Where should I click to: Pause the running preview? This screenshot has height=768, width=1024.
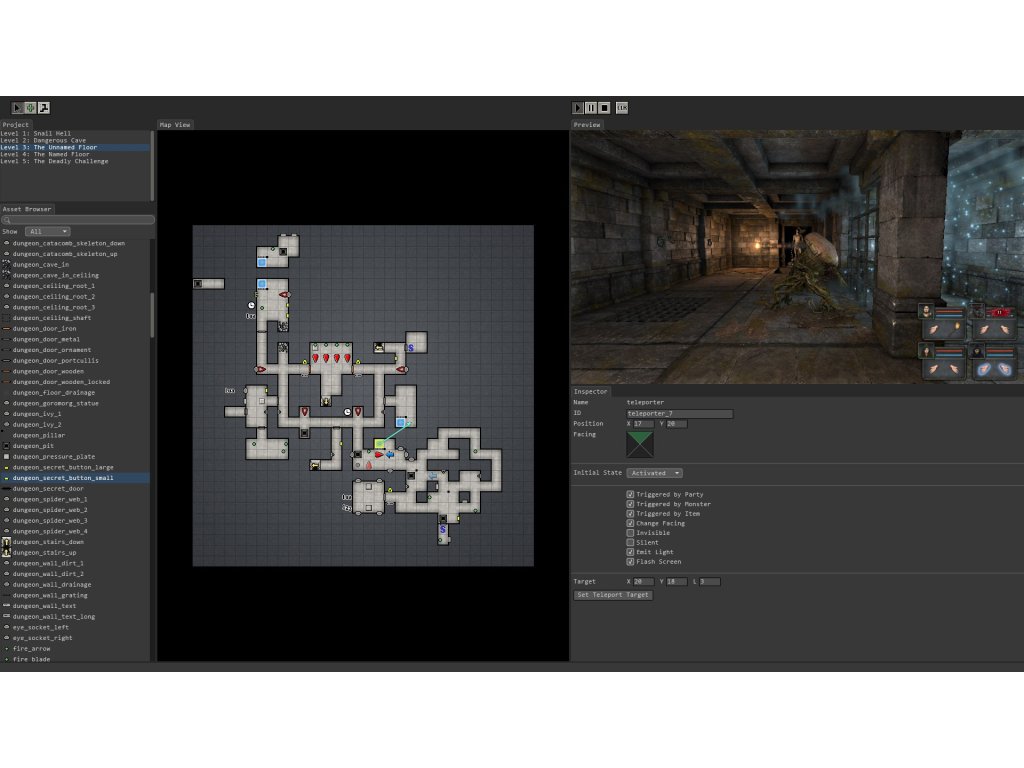591,108
